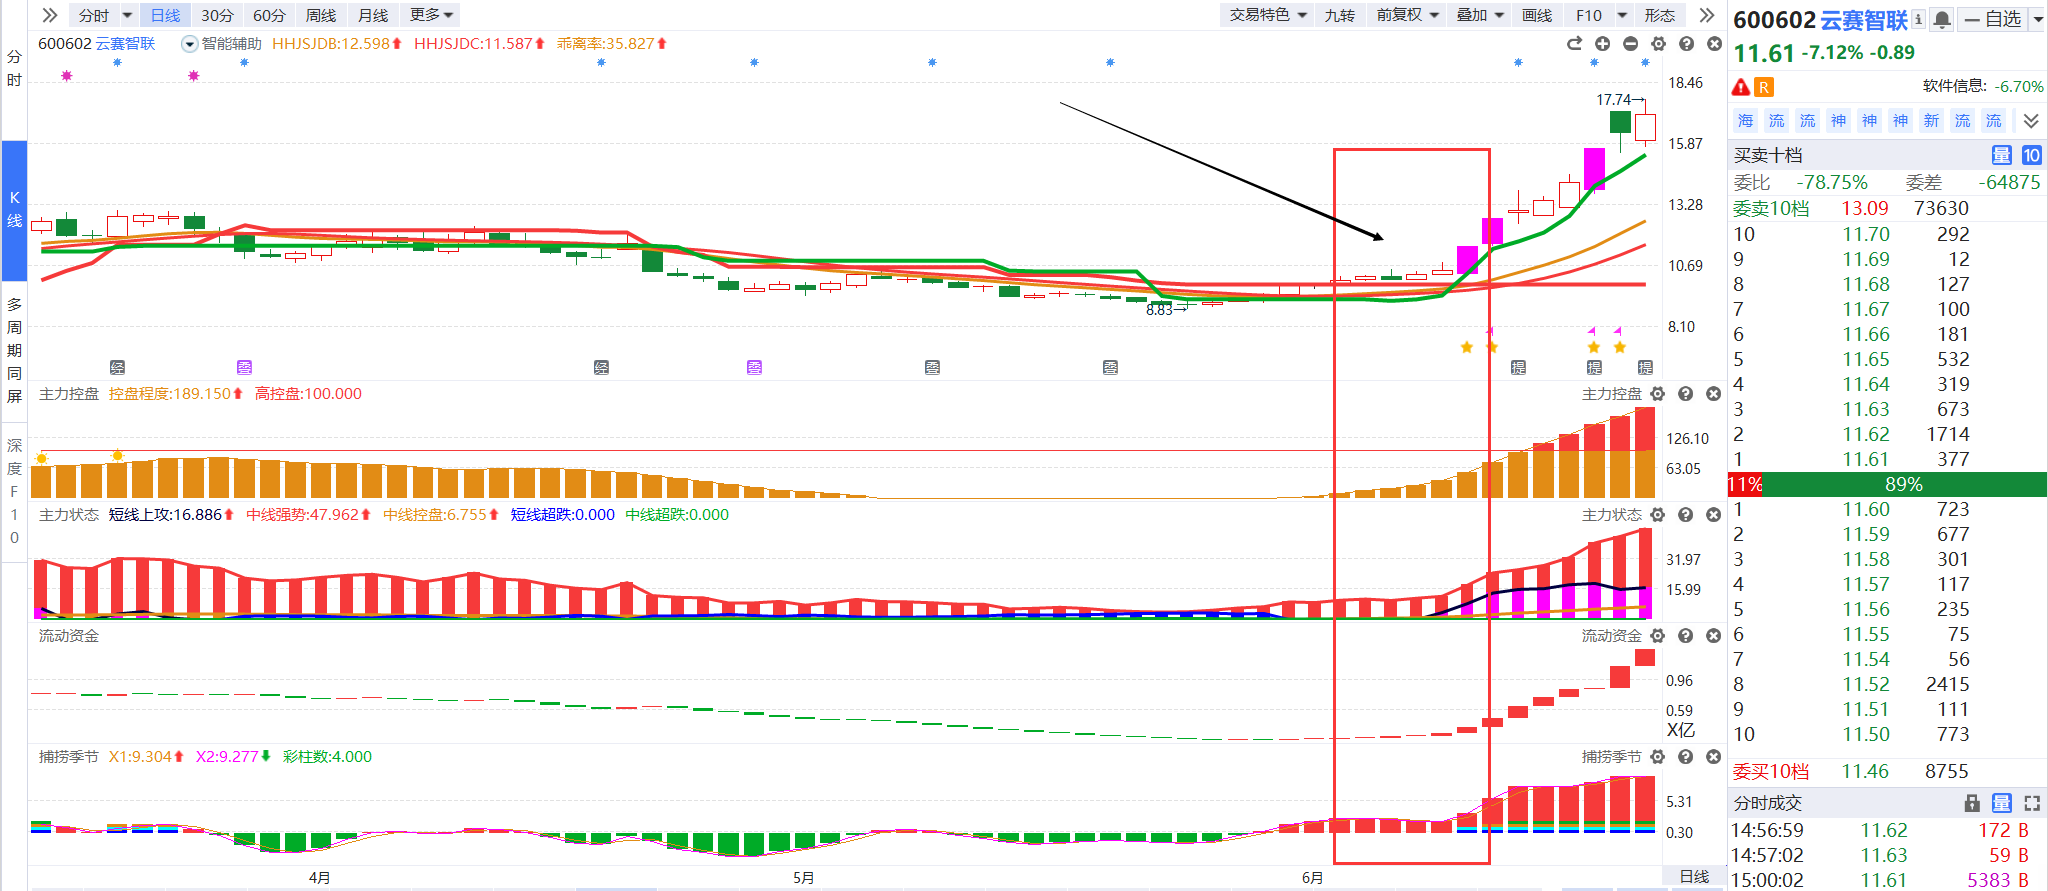Toggle 形态 pattern button
This screenshot has width=2048, height=891.
[1659, 15]
